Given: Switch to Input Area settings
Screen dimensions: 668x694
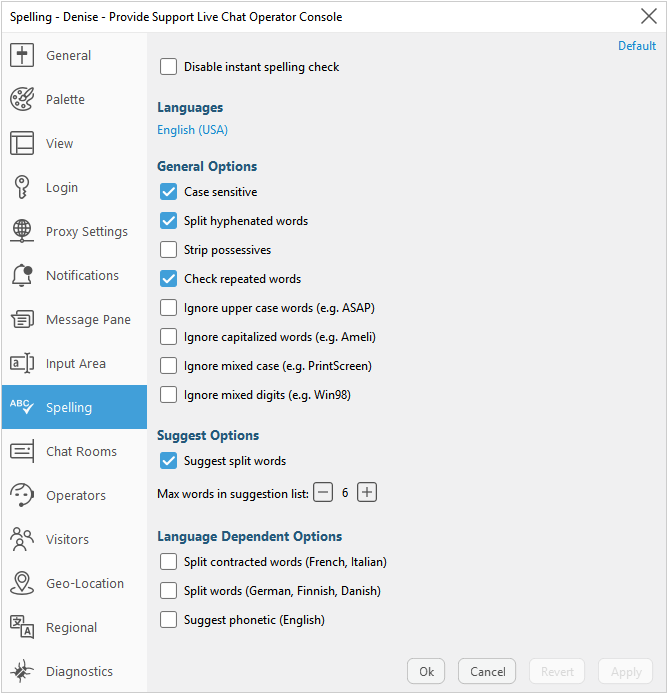Looking at the screenshot, I should (x=74, y=363).
